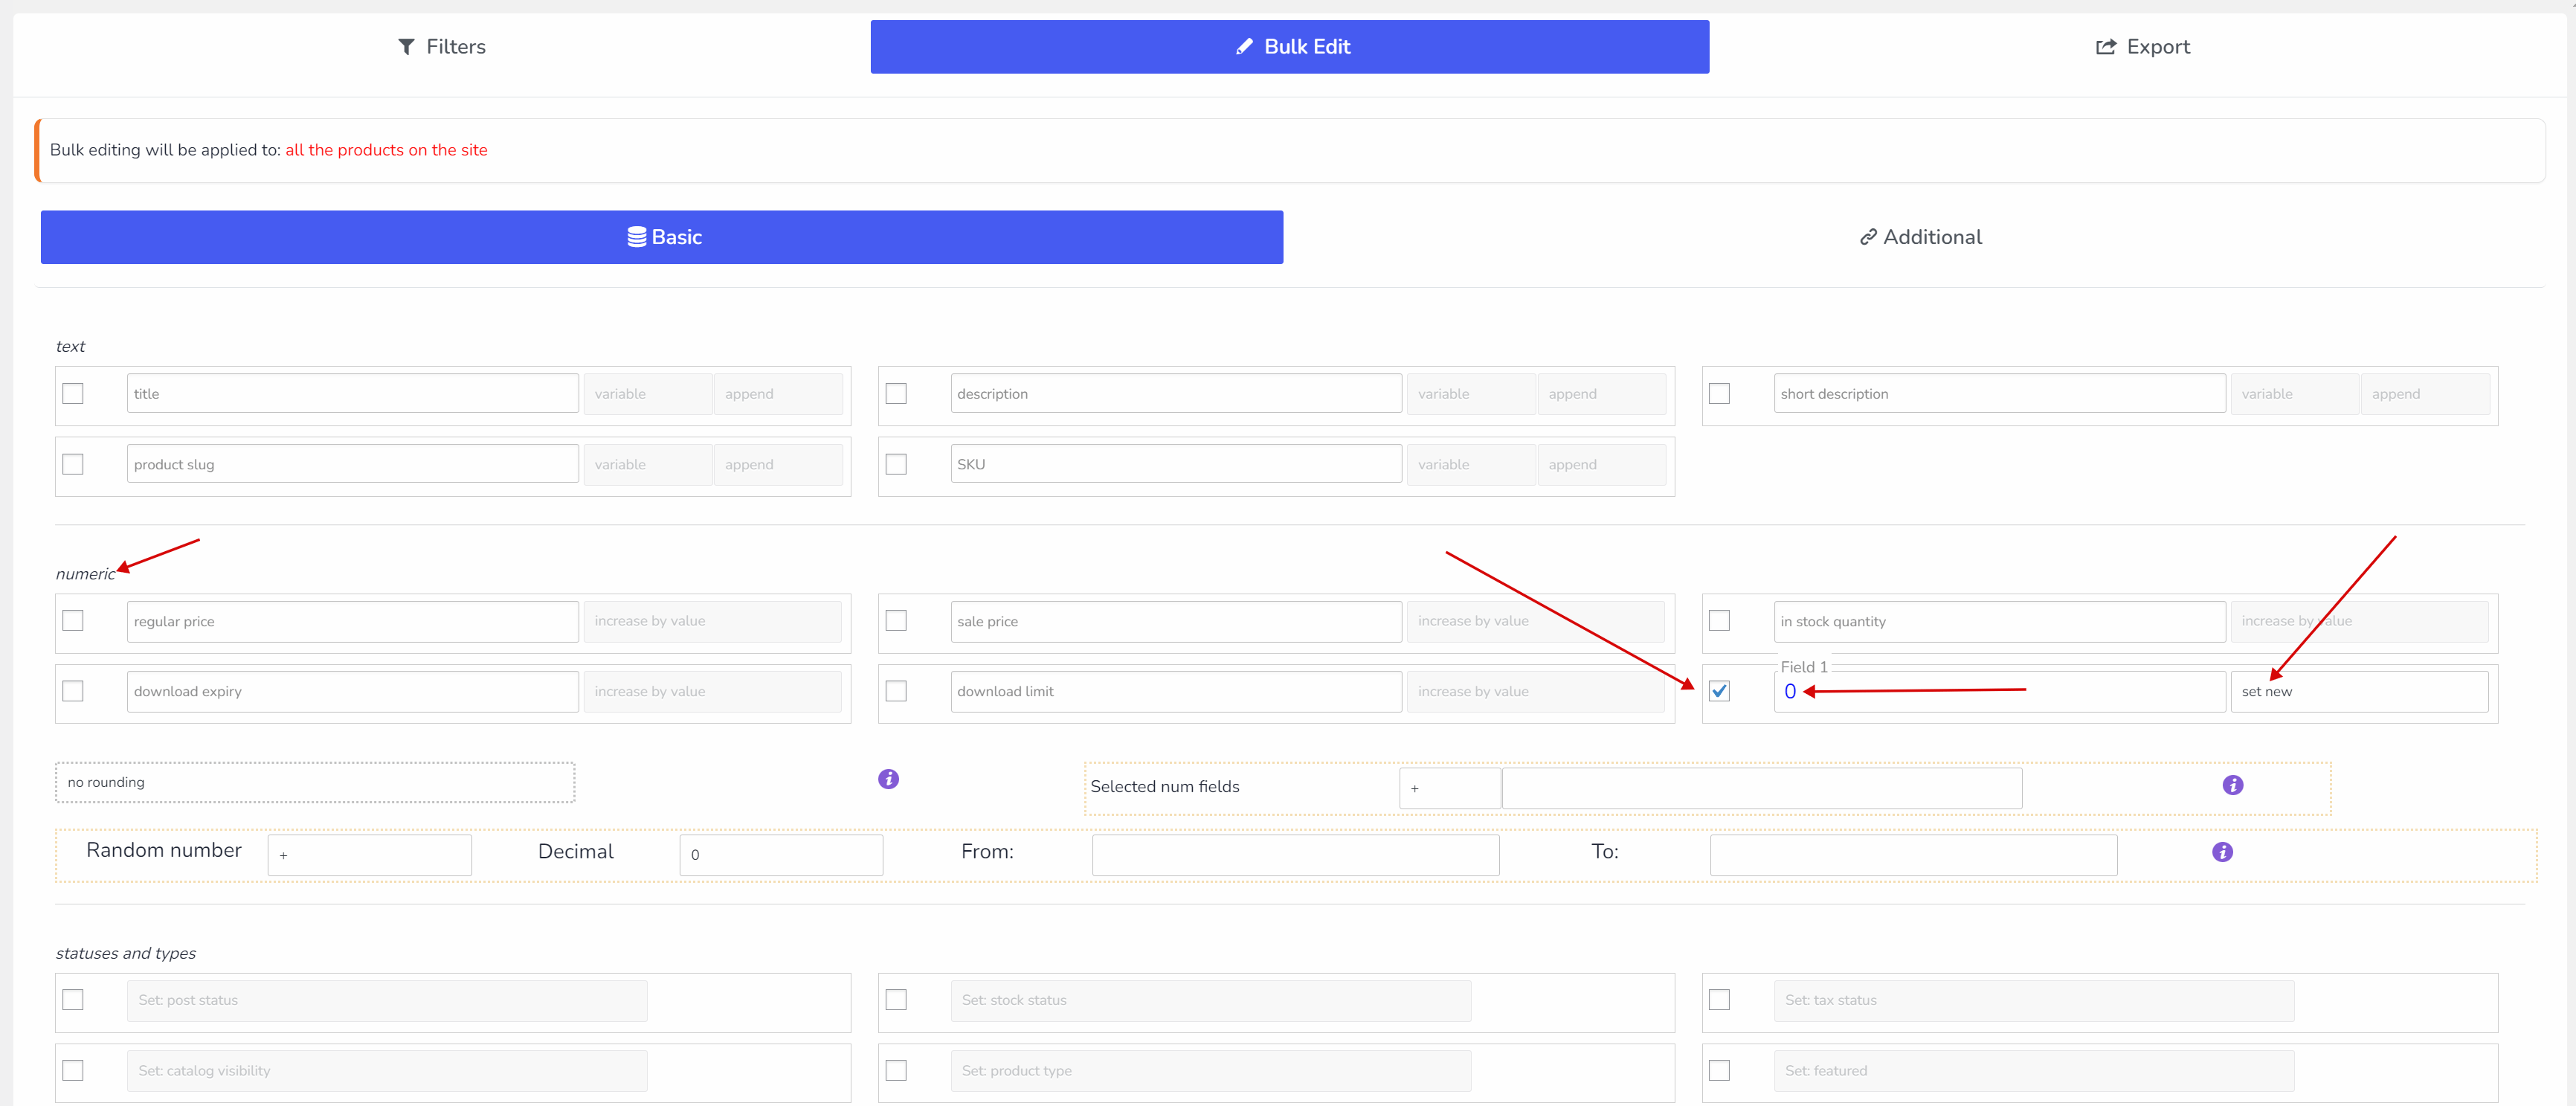Check the regular price checkbox
This screenshot has height=1106, width=2576.
[x=73, y=621]
